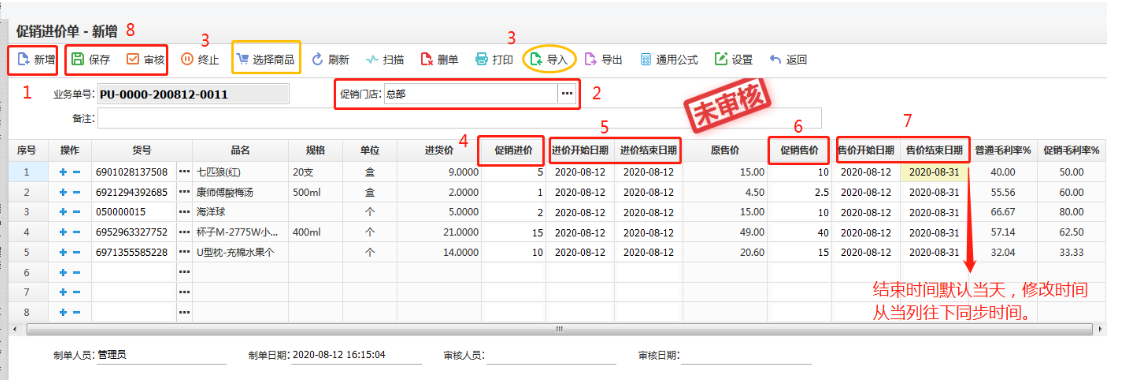The height and width of the screenshot is (380, 1121).
Task: Open item lookup ellipsis beside 6952963327752
Action: point(184,232)
